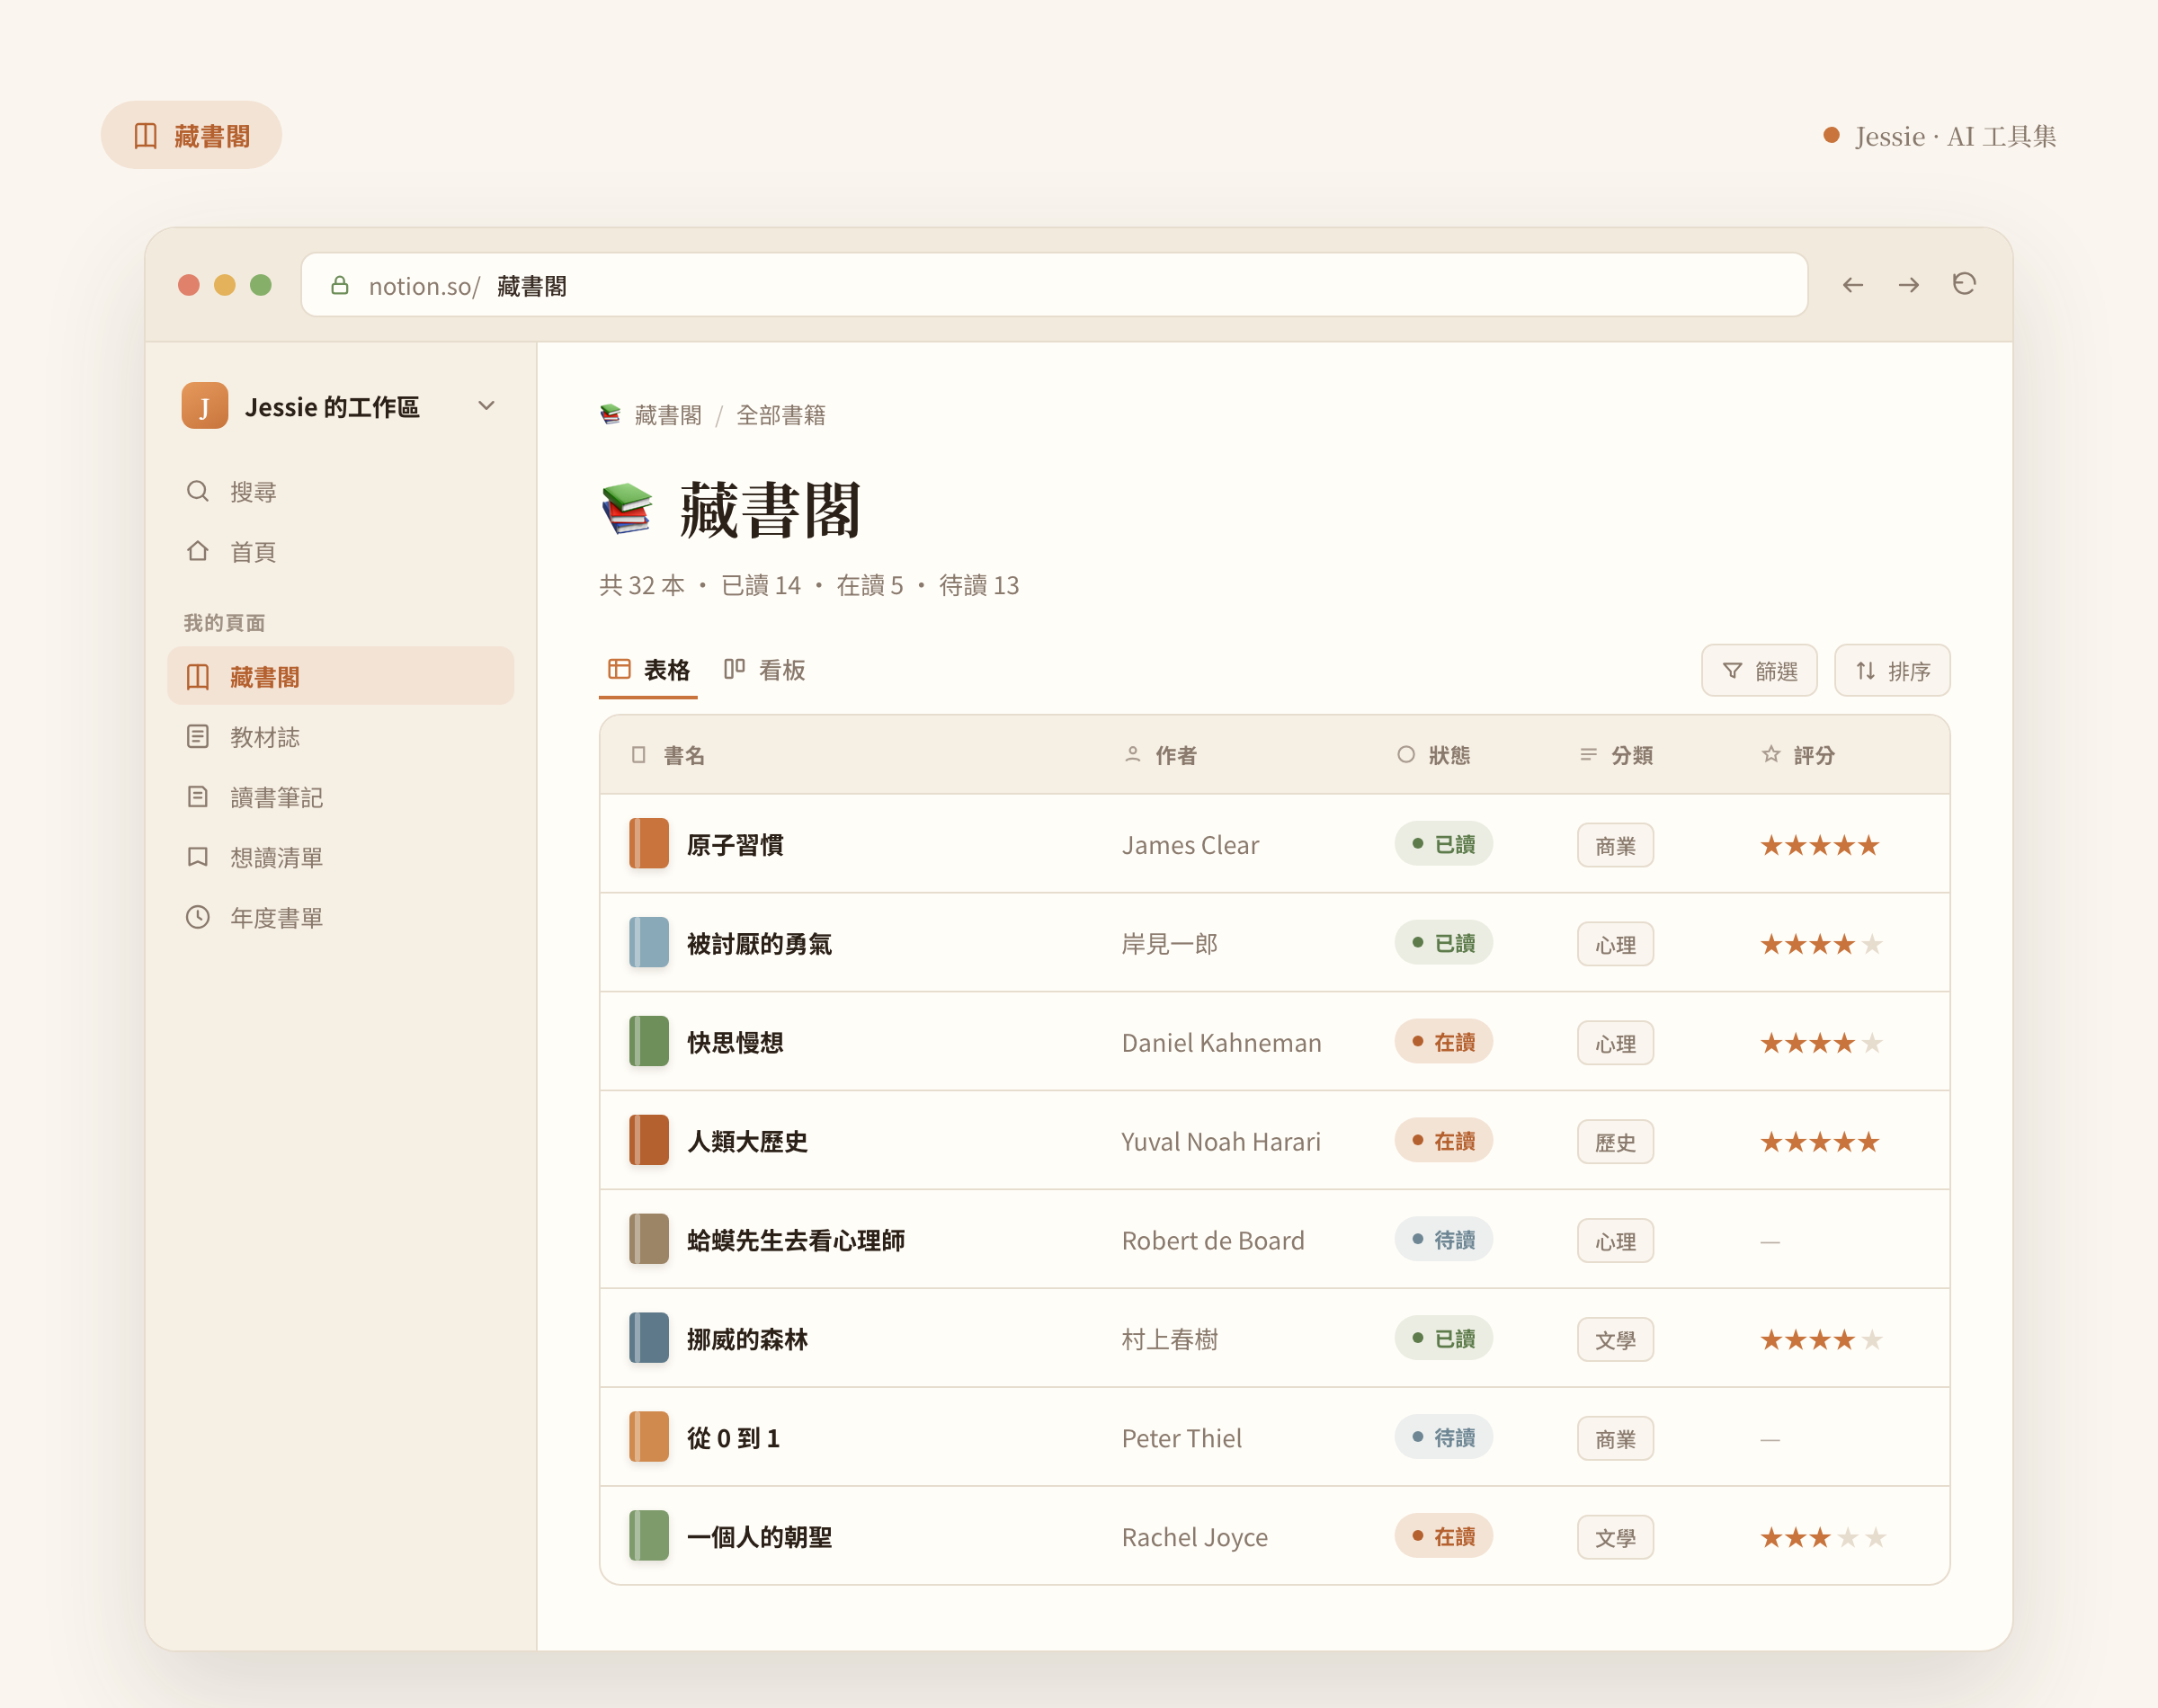Click 已讀 status of 原子習慣

1443,844
